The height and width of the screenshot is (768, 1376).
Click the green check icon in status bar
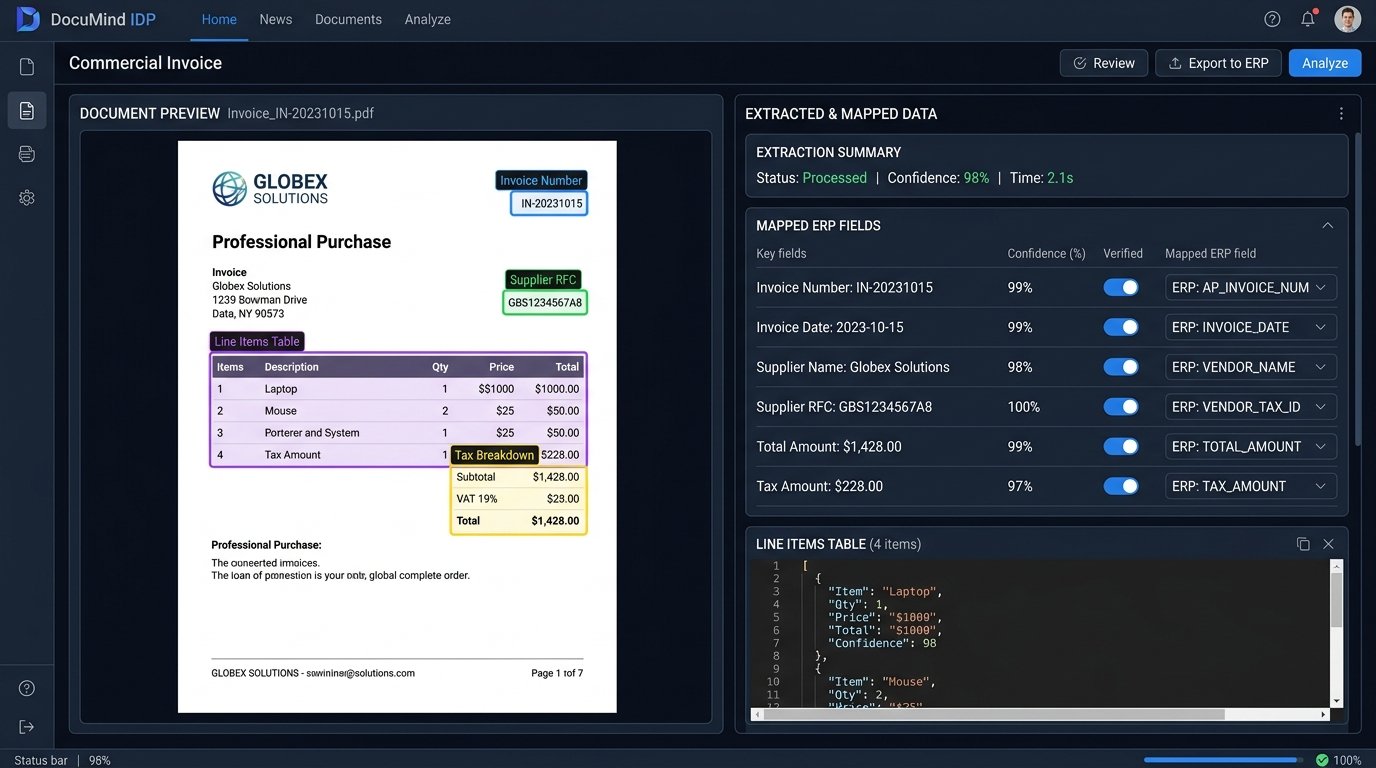coord(1322,760)
